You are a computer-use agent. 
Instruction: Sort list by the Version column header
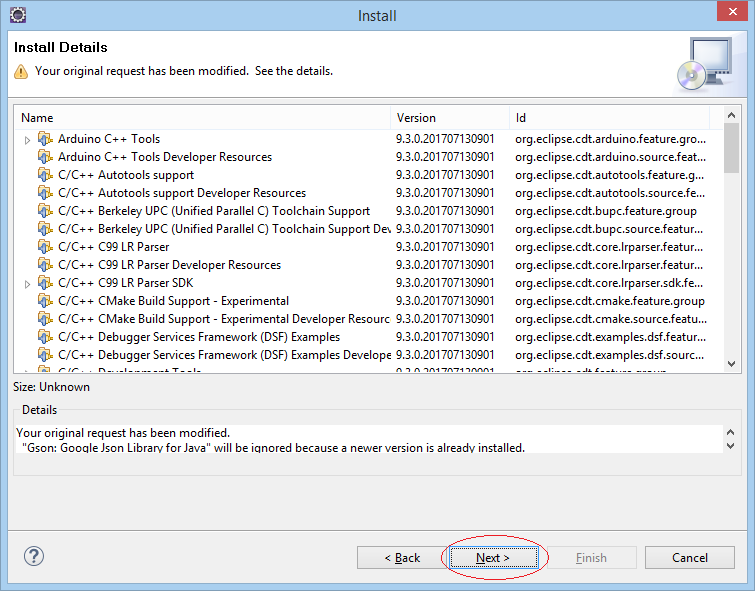pos(450,118)
